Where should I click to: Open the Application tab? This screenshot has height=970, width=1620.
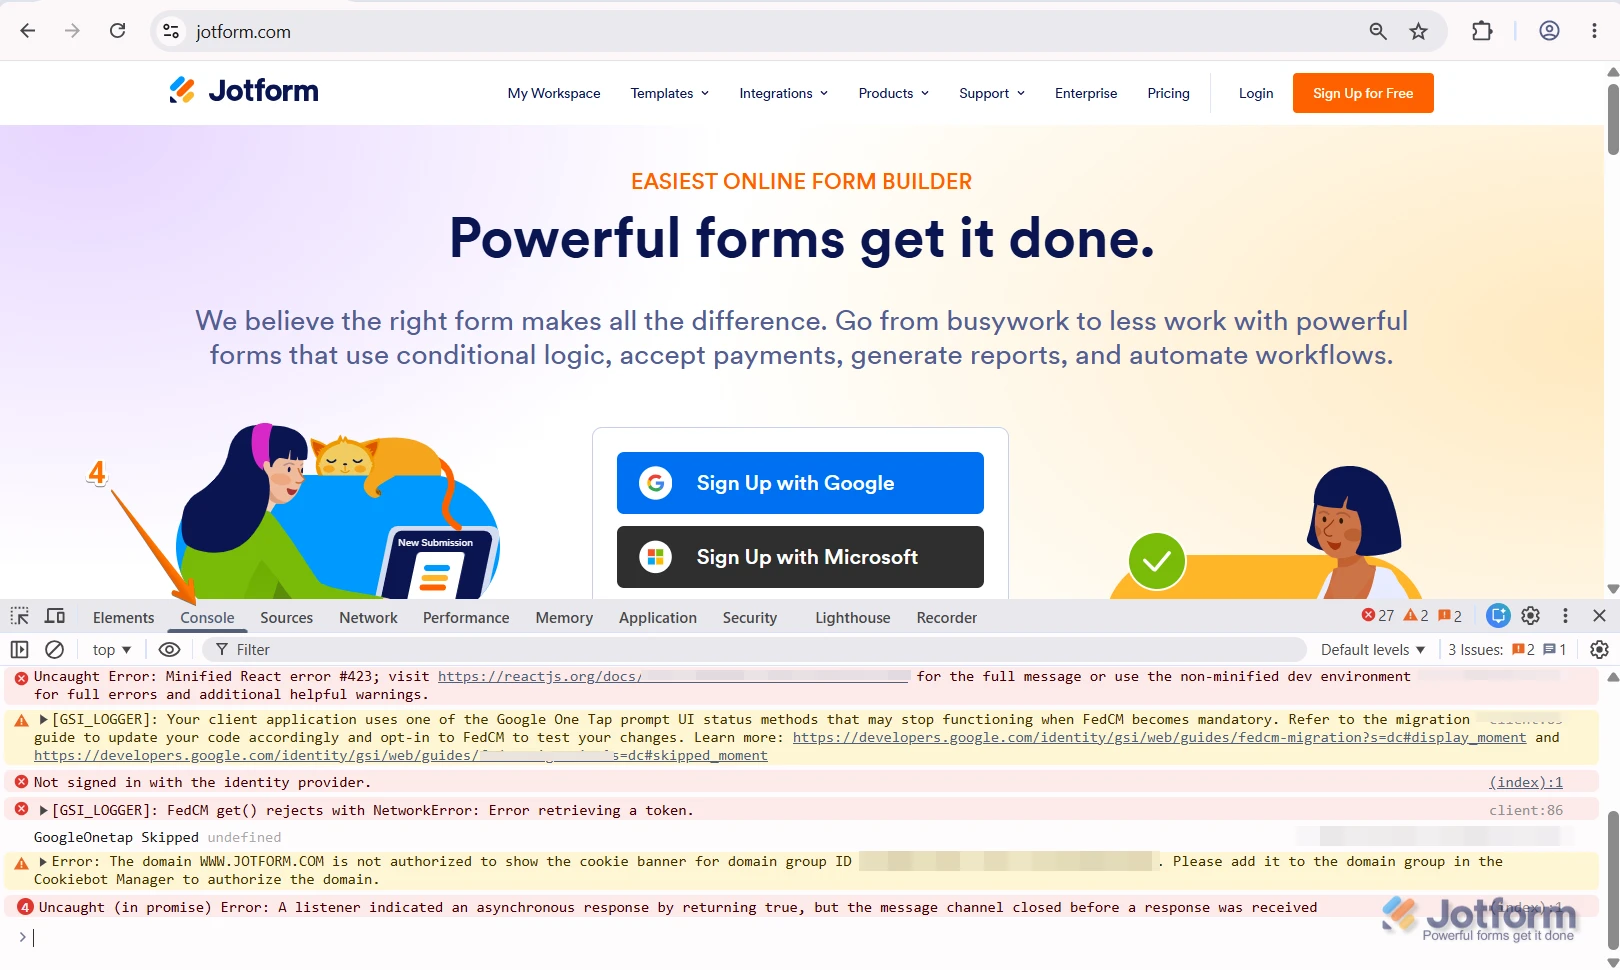tap(658, 618)
